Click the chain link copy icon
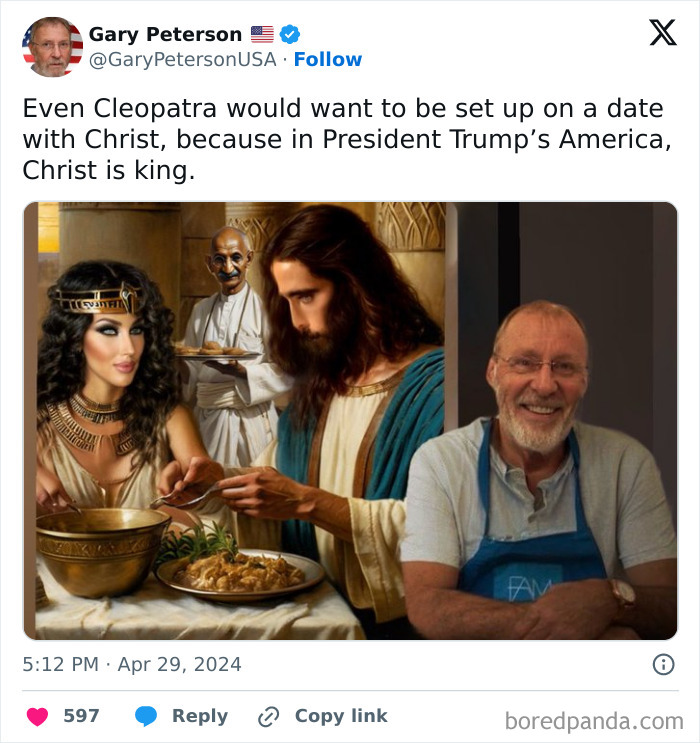Screen dimensions: 700x743 268,716
